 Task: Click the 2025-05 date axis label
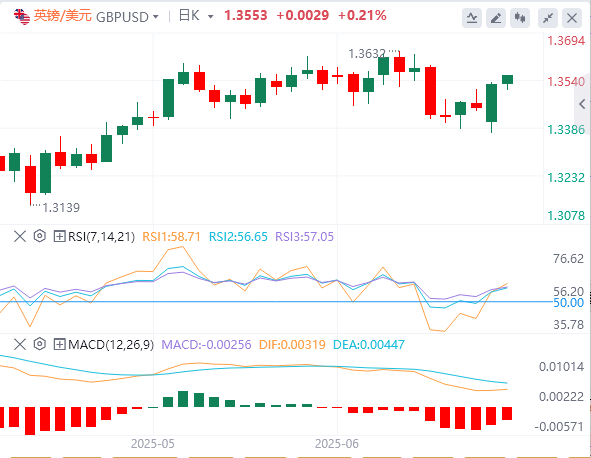[153, 444]
